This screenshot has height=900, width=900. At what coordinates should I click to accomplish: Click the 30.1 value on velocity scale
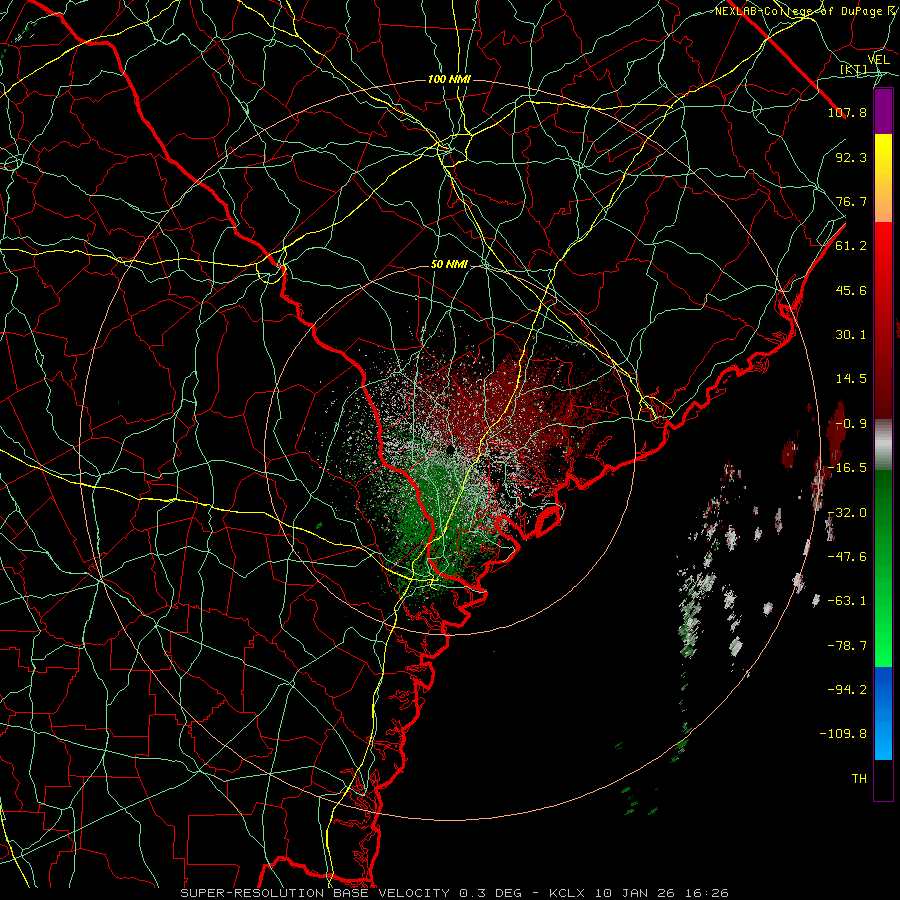click(x=851, y=335)
